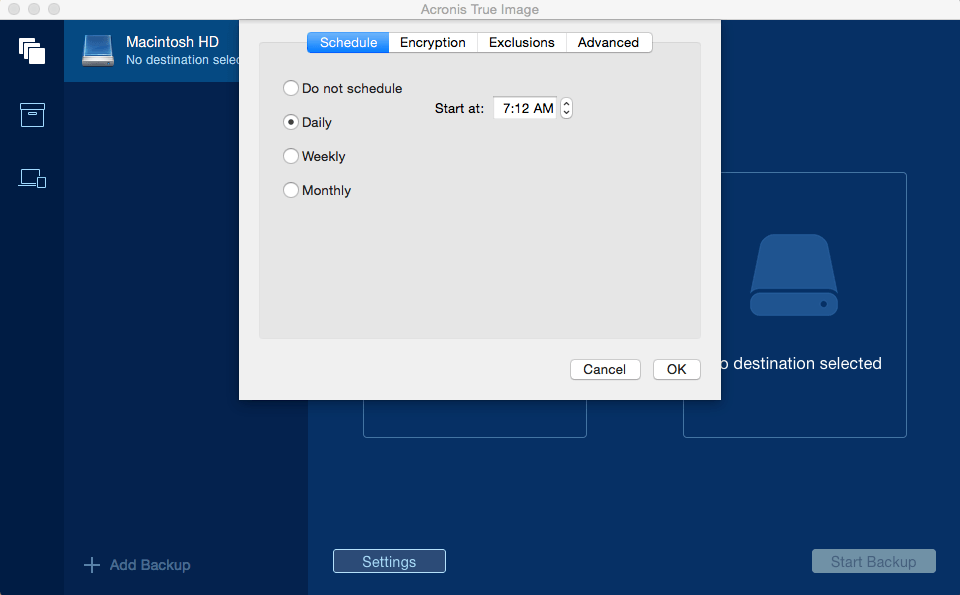Confirm the schedule with OK
Image resolution: width=960 pixels, height=595 pixels.
click(x=677, y=369)
